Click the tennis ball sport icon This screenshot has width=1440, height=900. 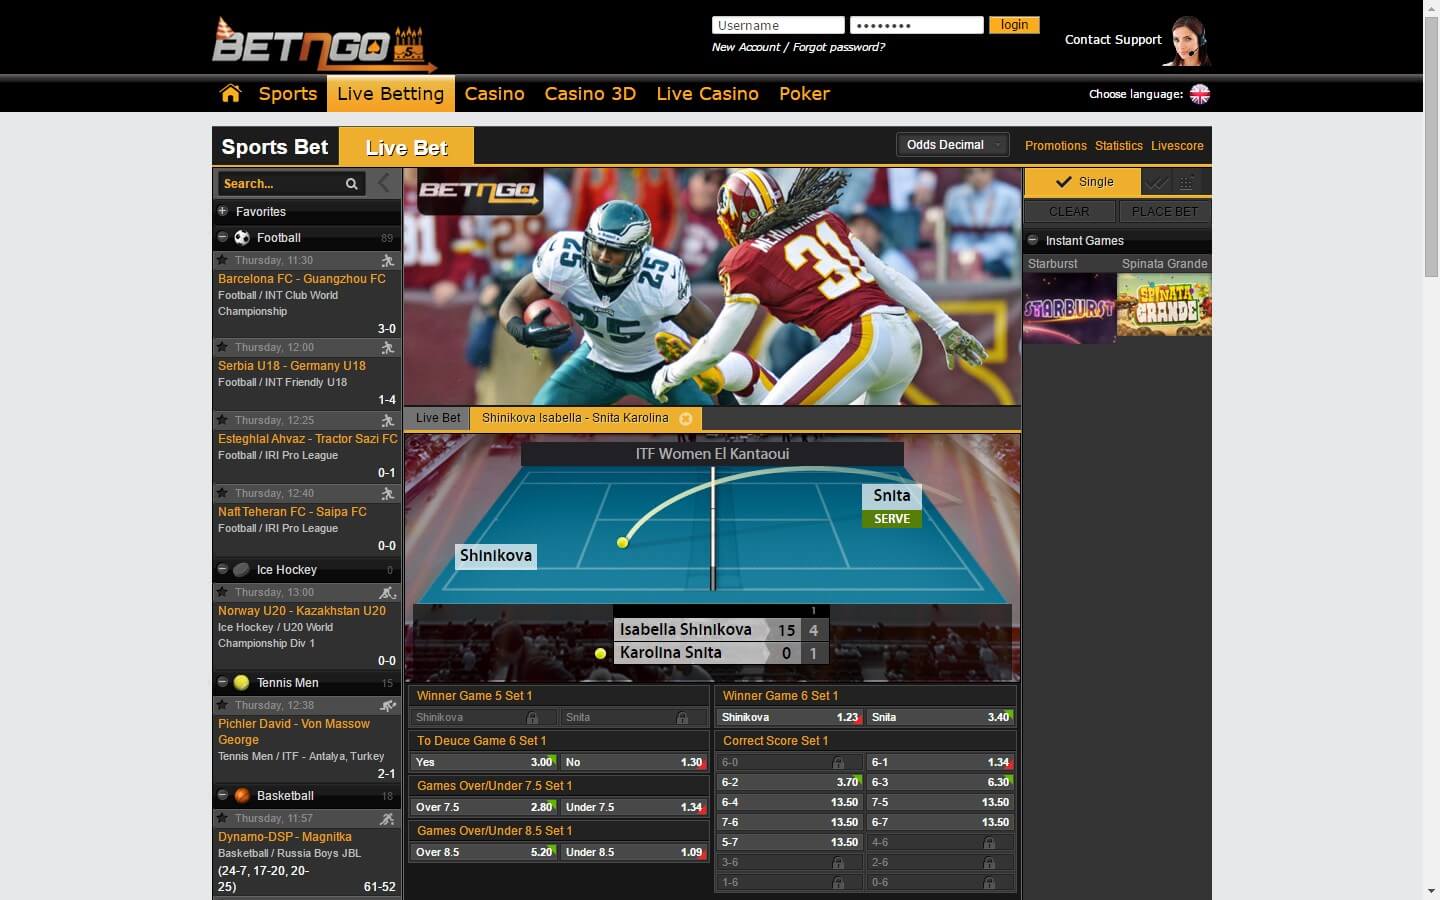(x=242, y=683)
